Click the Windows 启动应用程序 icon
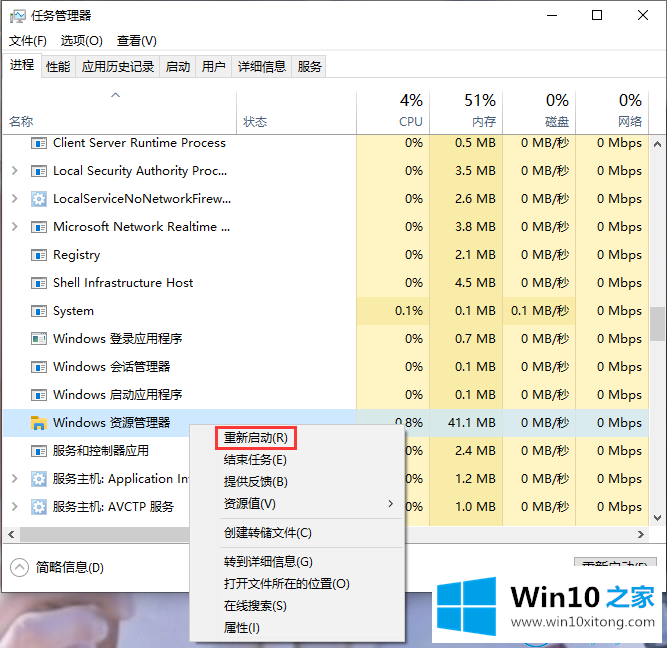This screenshot has width=667, height=648. [x=39, y=395]
